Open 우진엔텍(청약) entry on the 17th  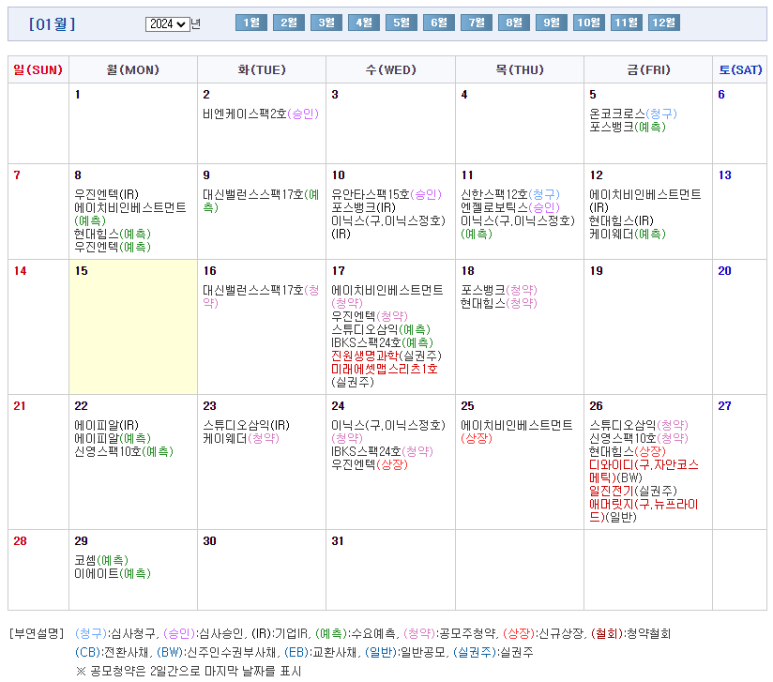coord(369,316)
